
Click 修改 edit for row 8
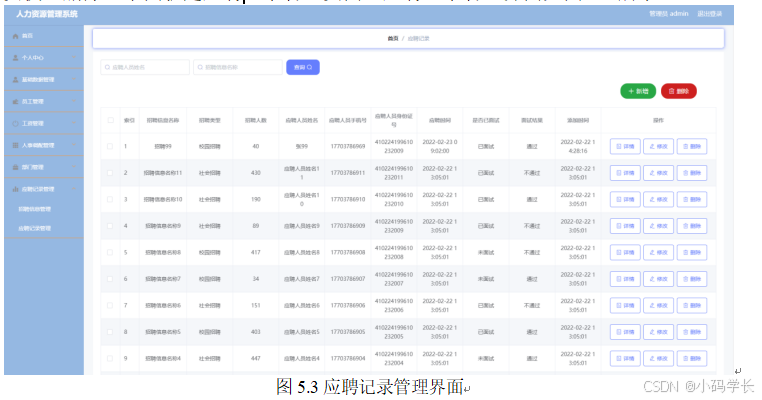658,332
